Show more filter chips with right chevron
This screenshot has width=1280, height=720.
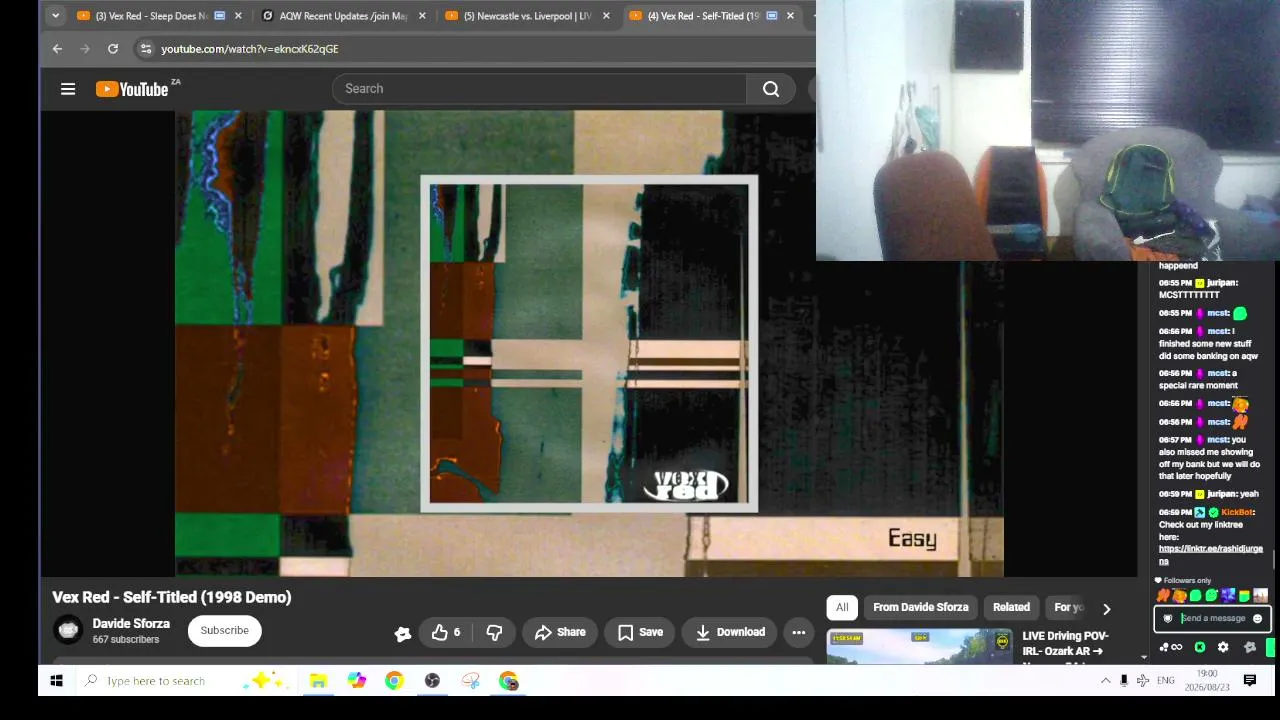coord(1106,609)
